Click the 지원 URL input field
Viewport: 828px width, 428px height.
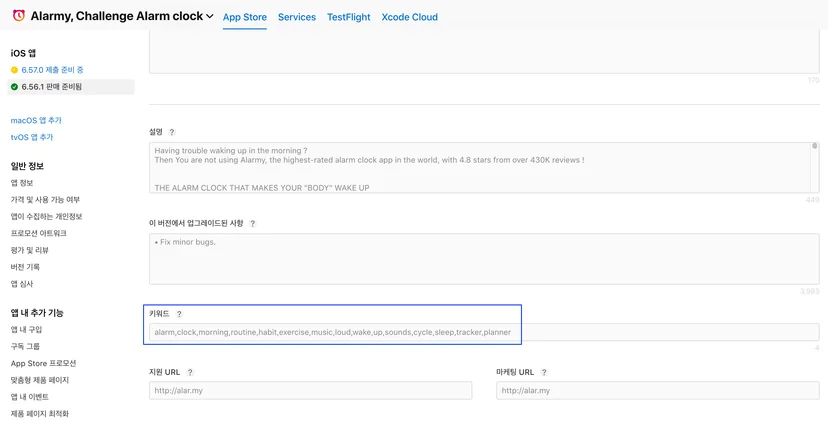[x=310, y=391]
